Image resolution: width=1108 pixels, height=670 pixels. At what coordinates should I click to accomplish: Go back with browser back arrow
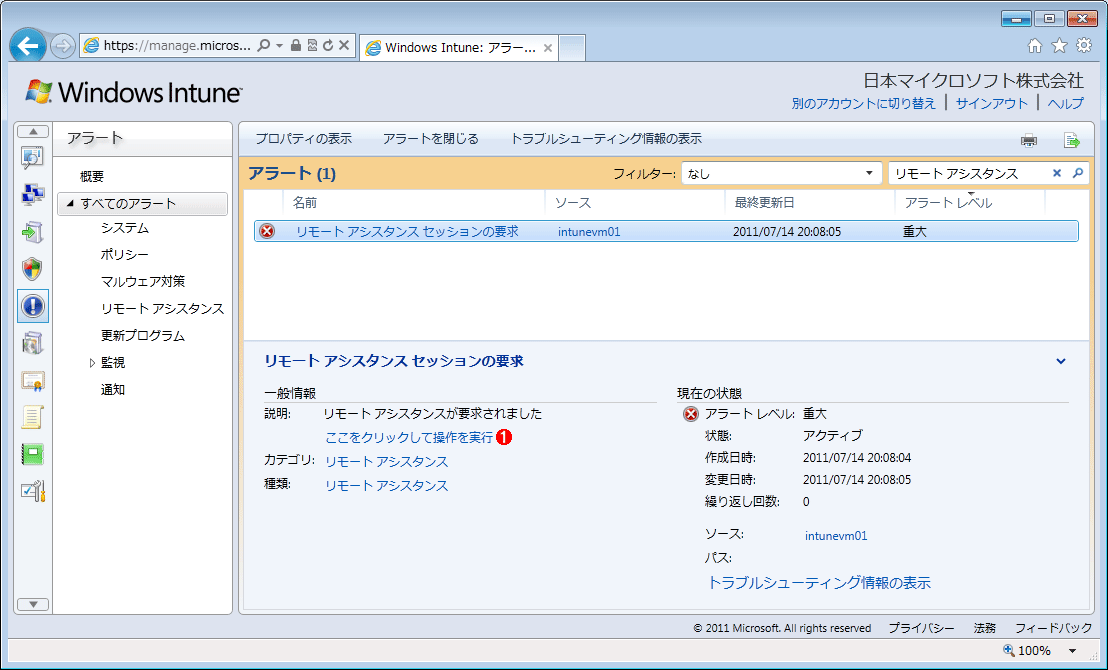click(x=28, y=47)
